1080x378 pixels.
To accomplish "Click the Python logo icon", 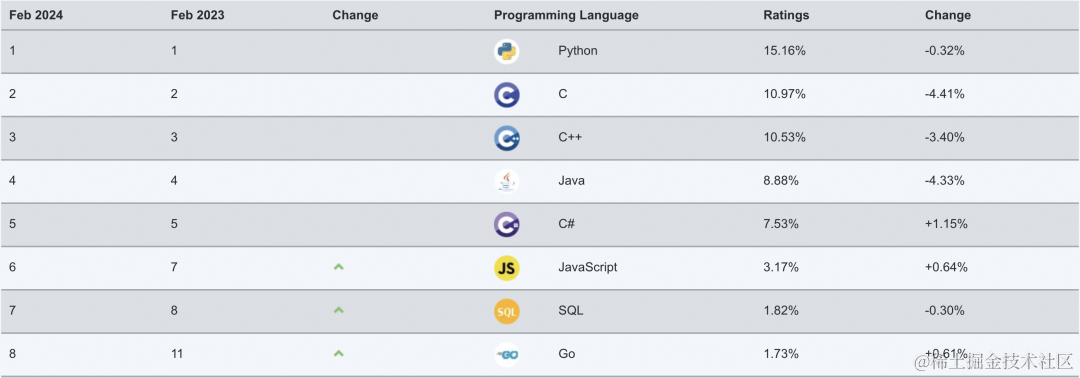I will [x=506, y=52].
